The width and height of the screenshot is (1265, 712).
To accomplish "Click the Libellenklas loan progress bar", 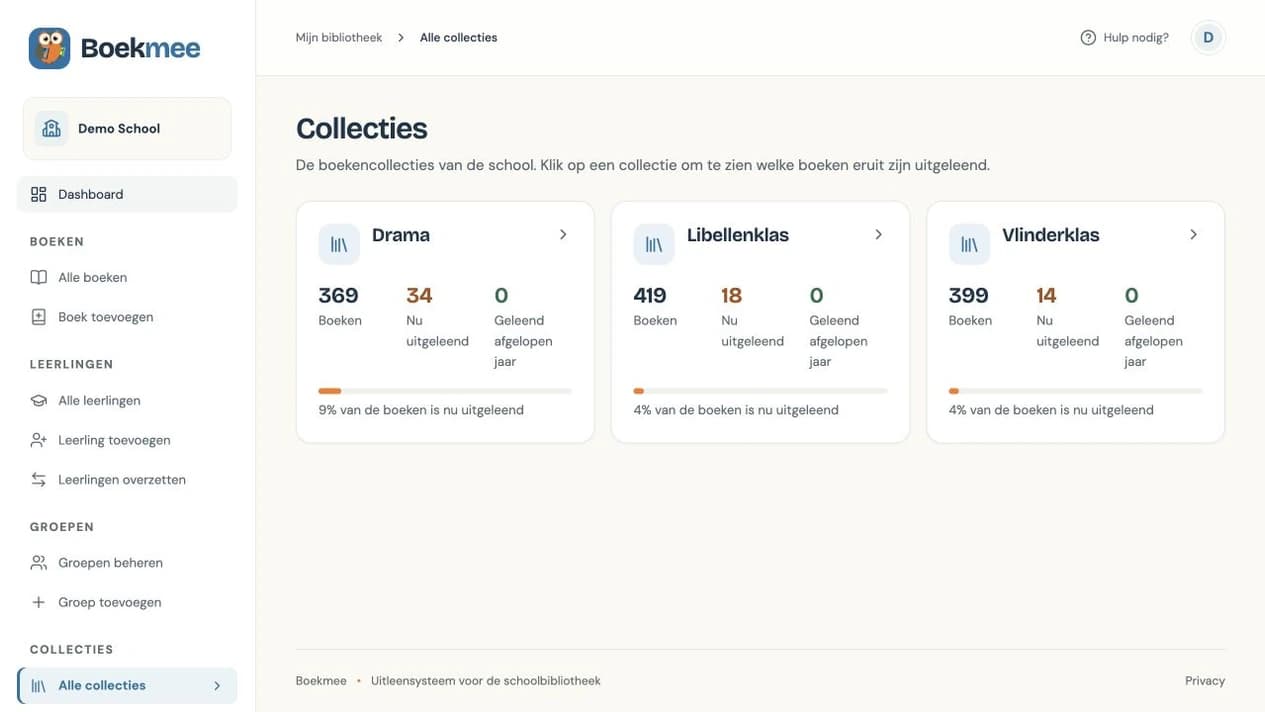I will (x=760, y=391).
